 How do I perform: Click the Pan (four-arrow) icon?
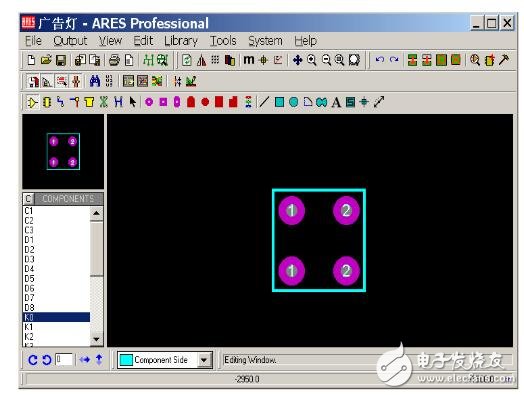(x=297, y=60)
